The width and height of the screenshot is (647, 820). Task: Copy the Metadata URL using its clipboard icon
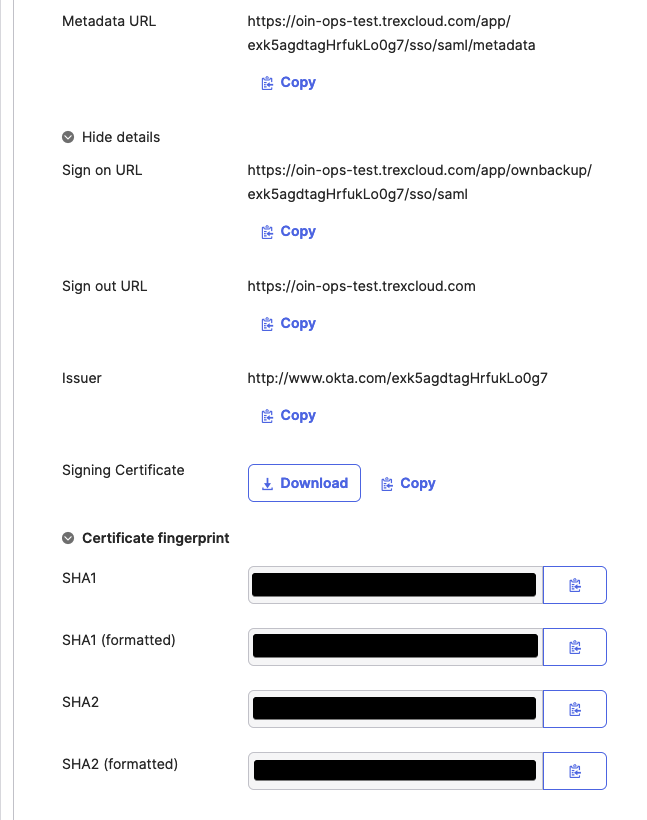266,82
